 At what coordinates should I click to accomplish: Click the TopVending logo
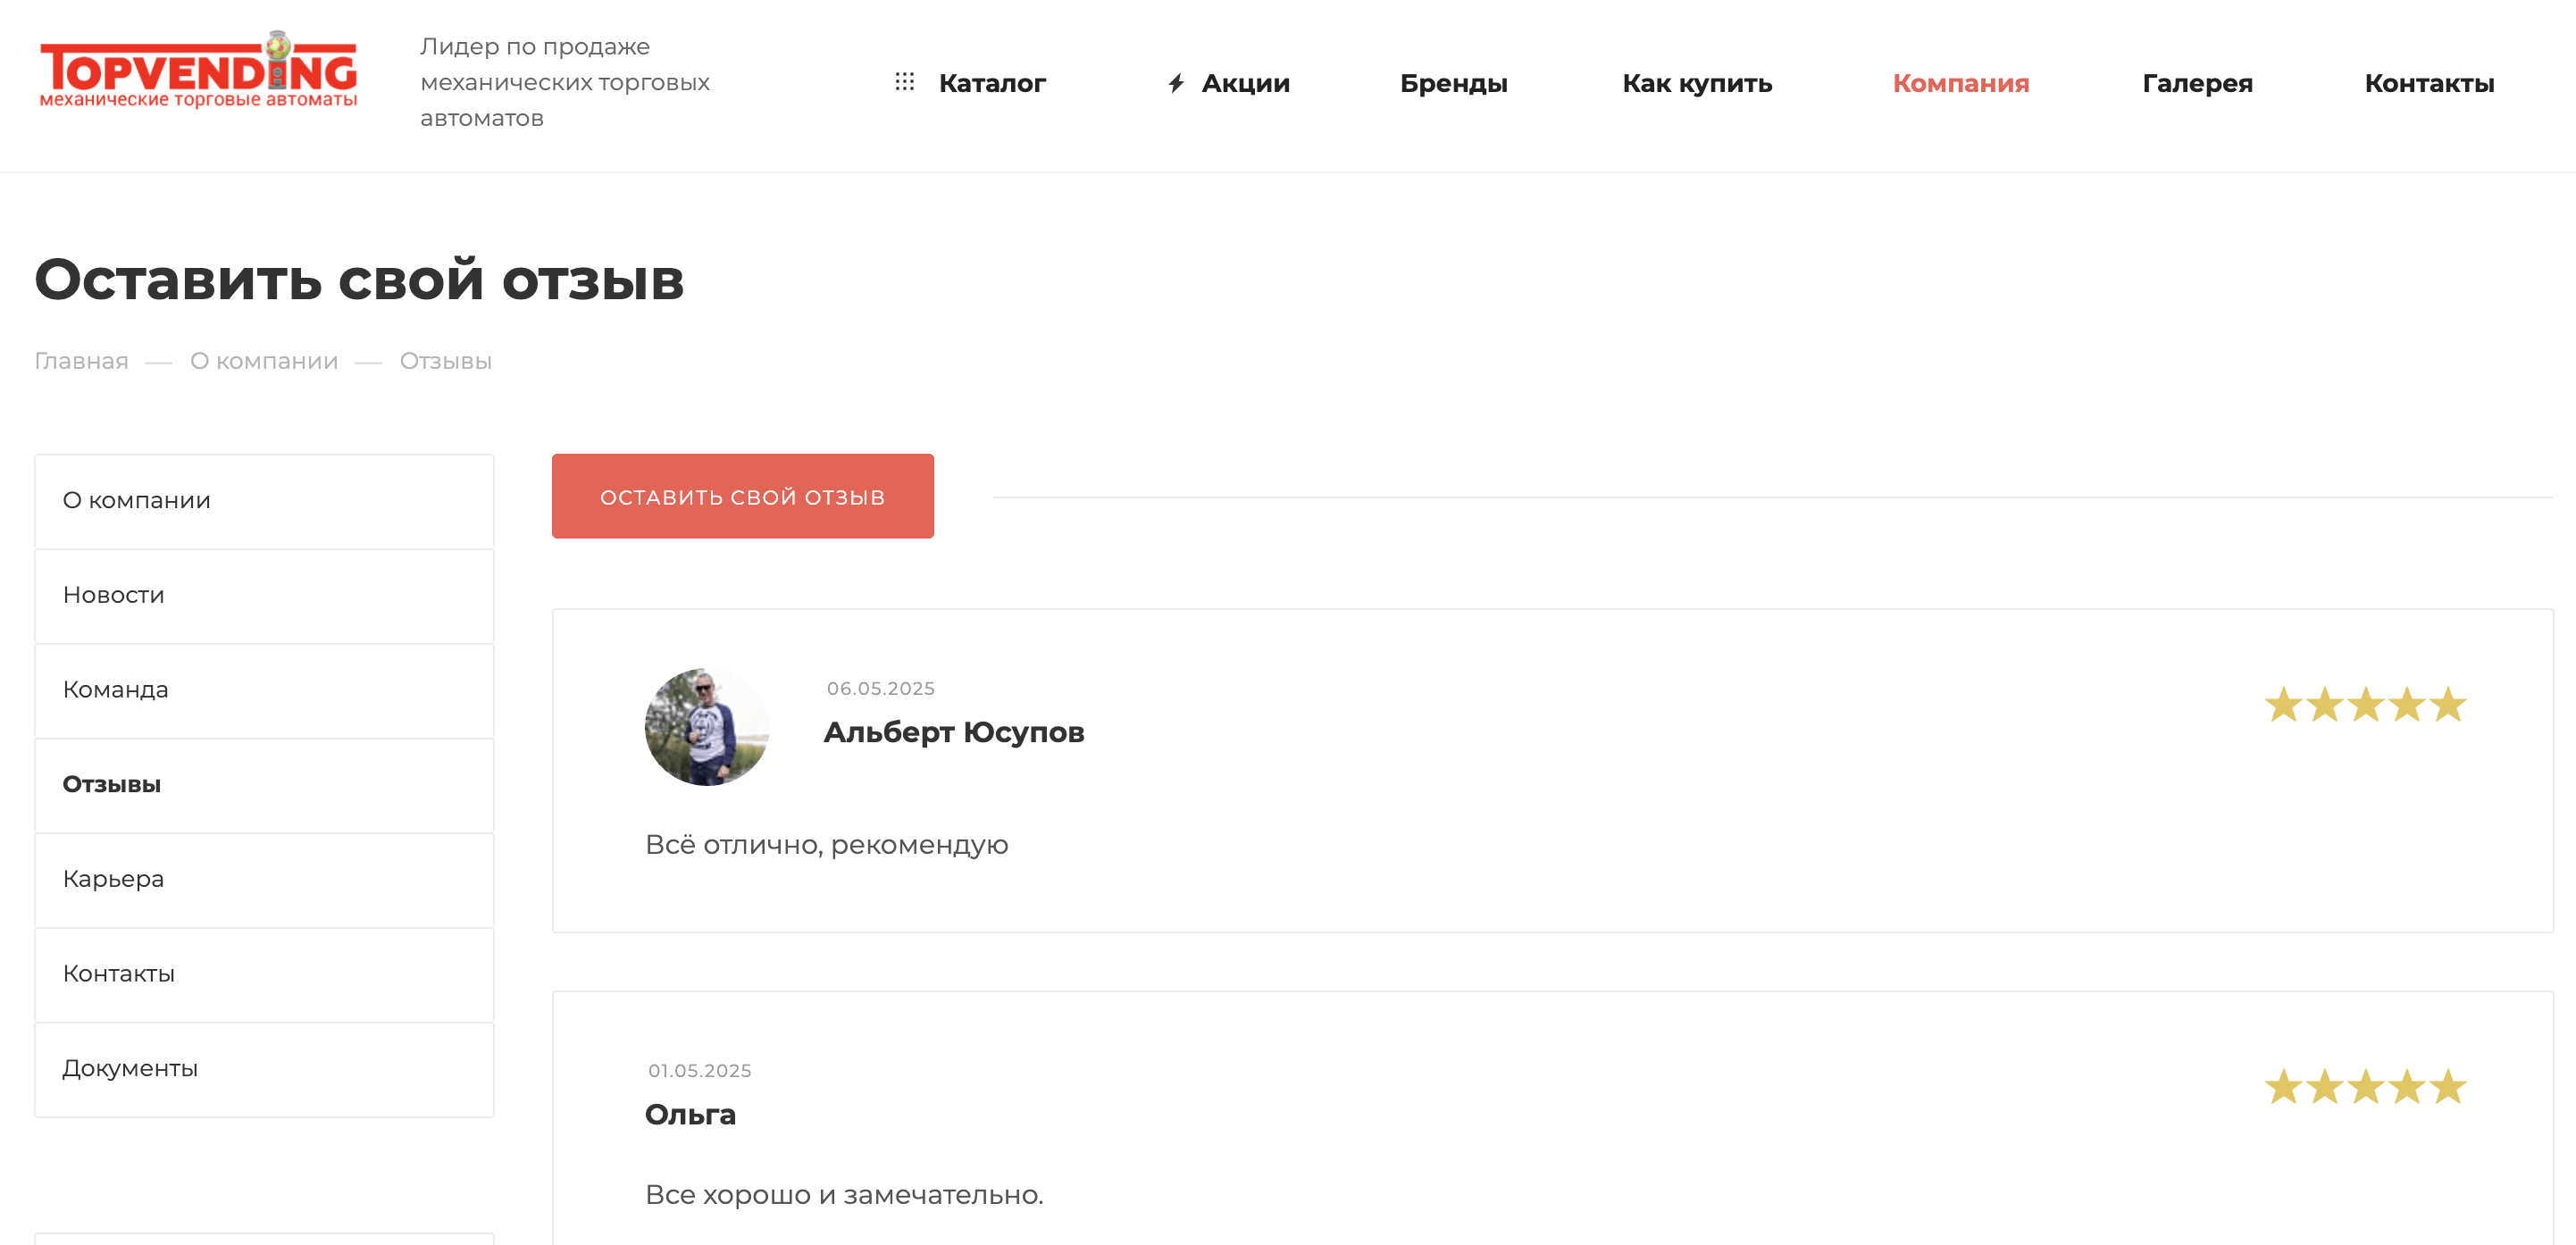click(198, 70)
